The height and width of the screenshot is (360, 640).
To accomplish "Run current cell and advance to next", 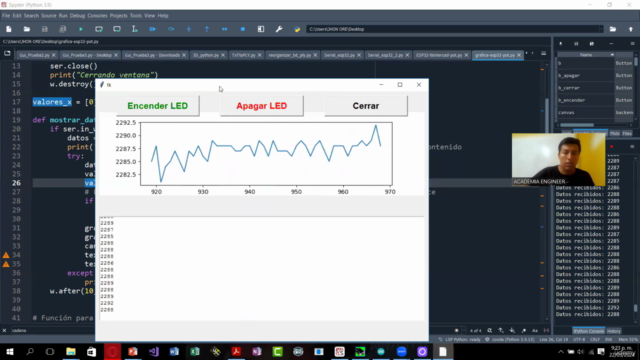I will [117, 29].
